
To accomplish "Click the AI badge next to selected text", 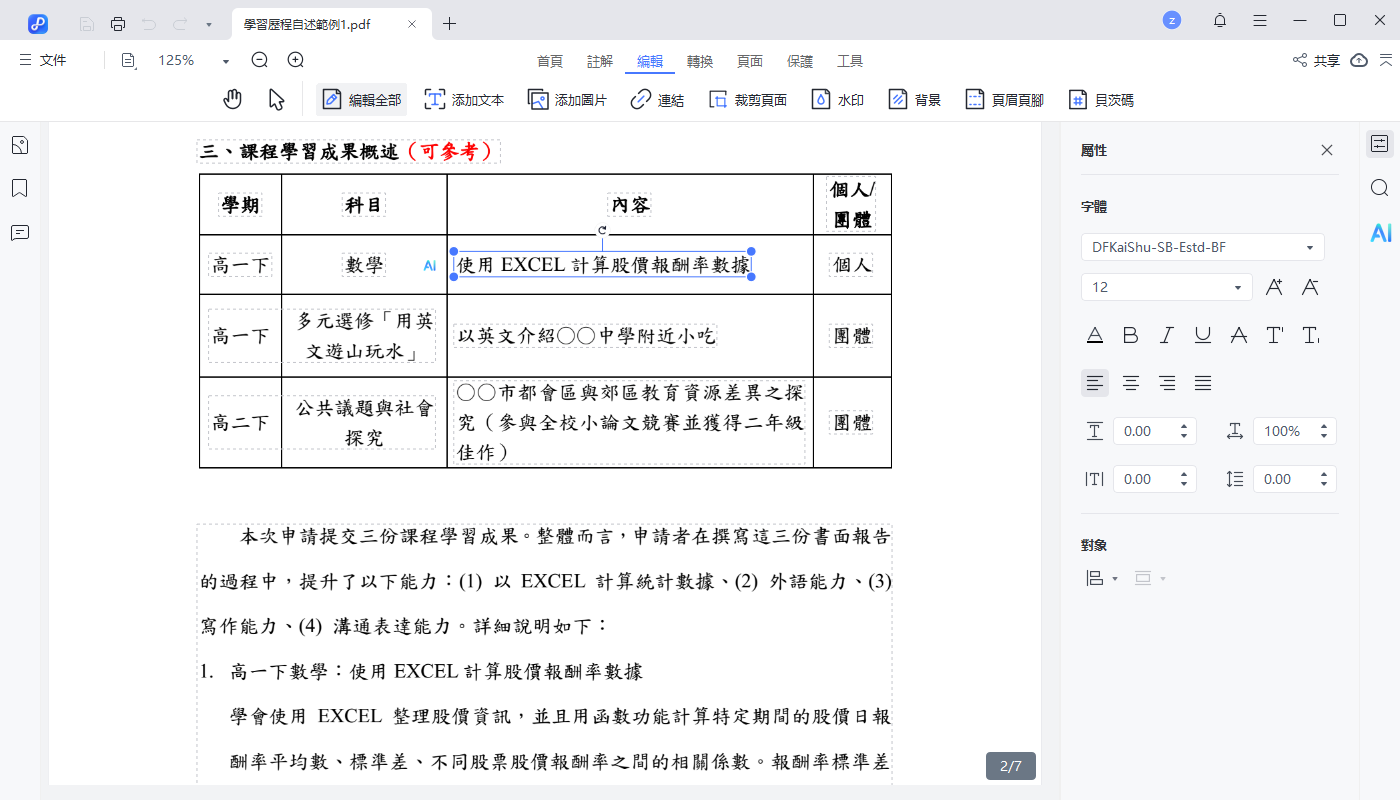I will [430, 265].
